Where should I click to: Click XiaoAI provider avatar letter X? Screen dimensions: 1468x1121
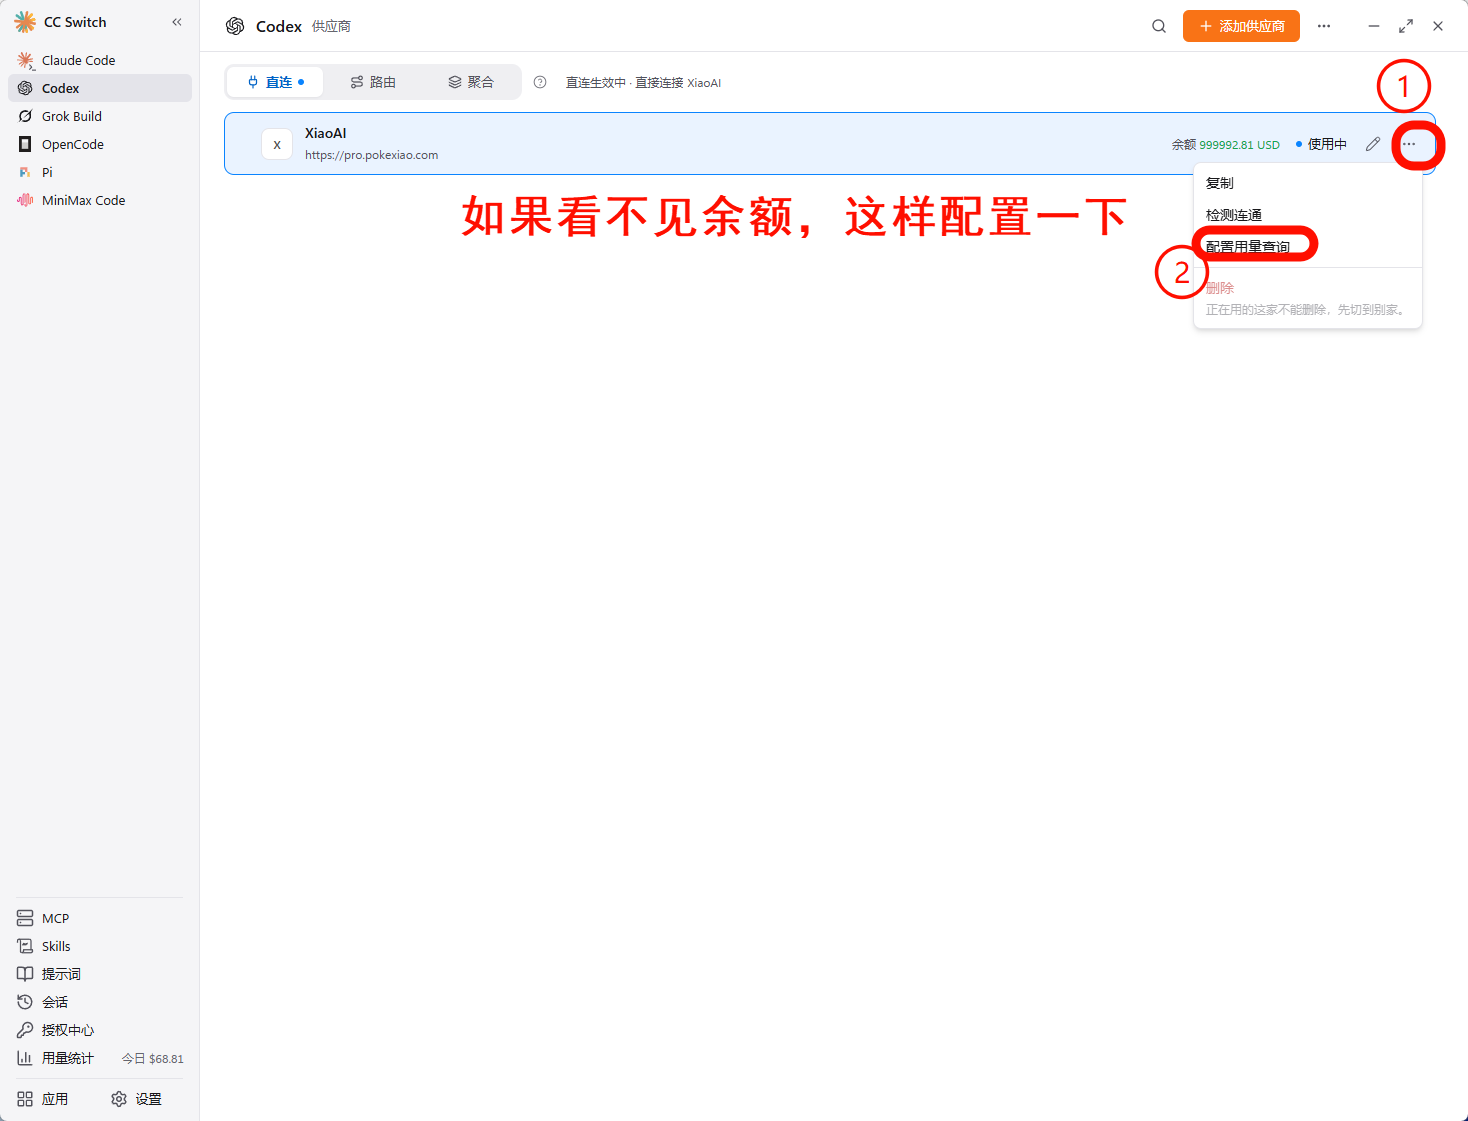point(277,144)
